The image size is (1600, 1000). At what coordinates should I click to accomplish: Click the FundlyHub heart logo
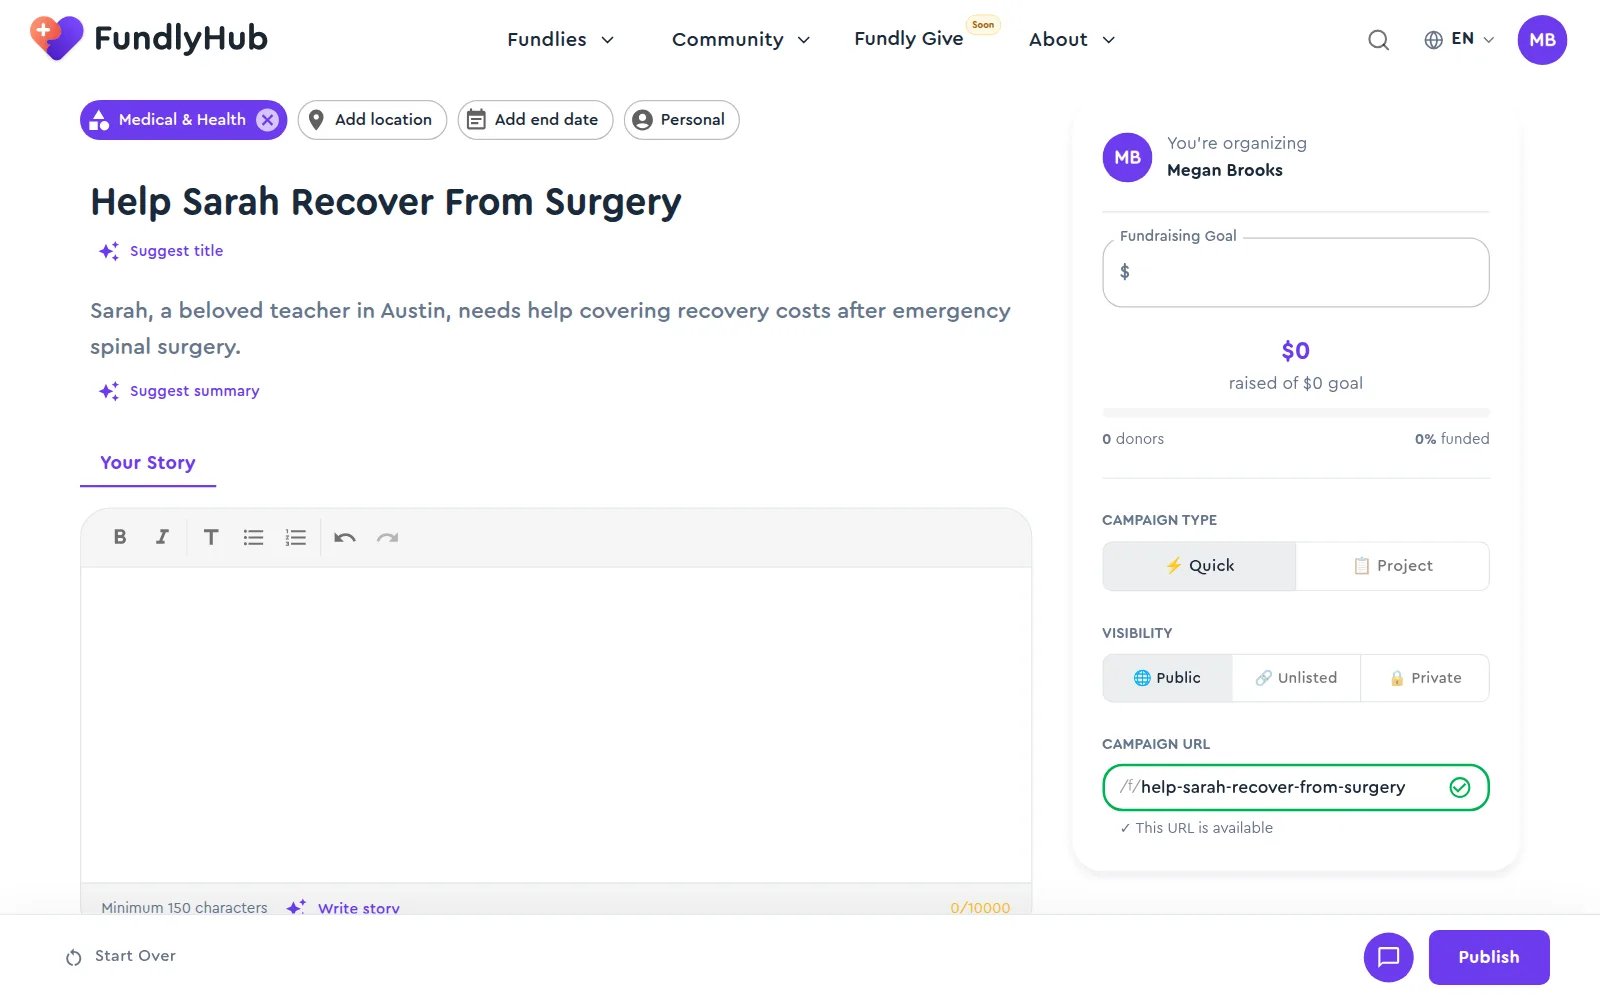57,38
